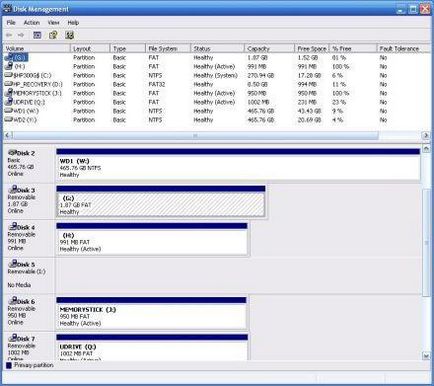Select the WD1 (W:) 465.76 GB NTFS partition block
The image size is (434, 386).
[x=238, y=165]
